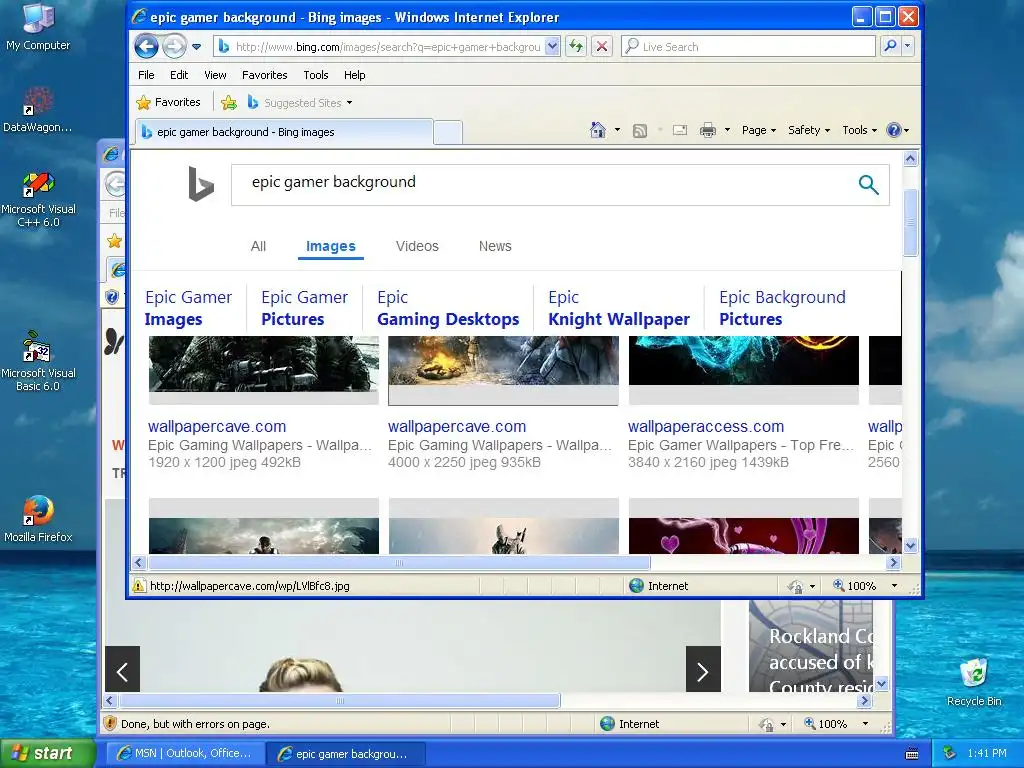This screenshot has width=1024, height=768.
Task: Run Live Search with magnifier button
Action: pyautogui.click(x=889, y=46)
